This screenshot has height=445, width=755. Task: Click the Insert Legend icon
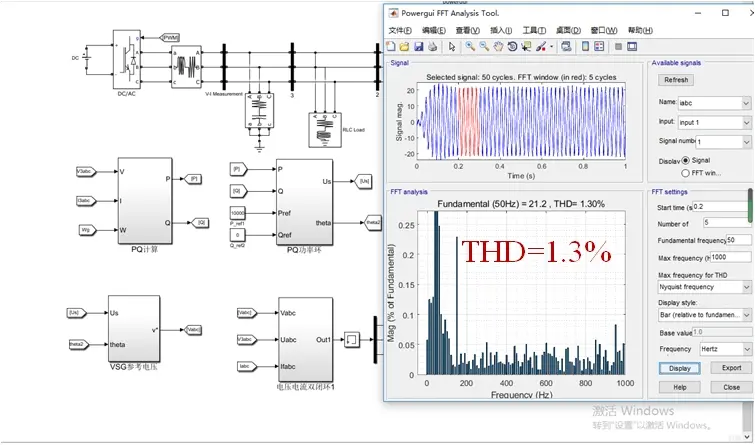point(599,46)
